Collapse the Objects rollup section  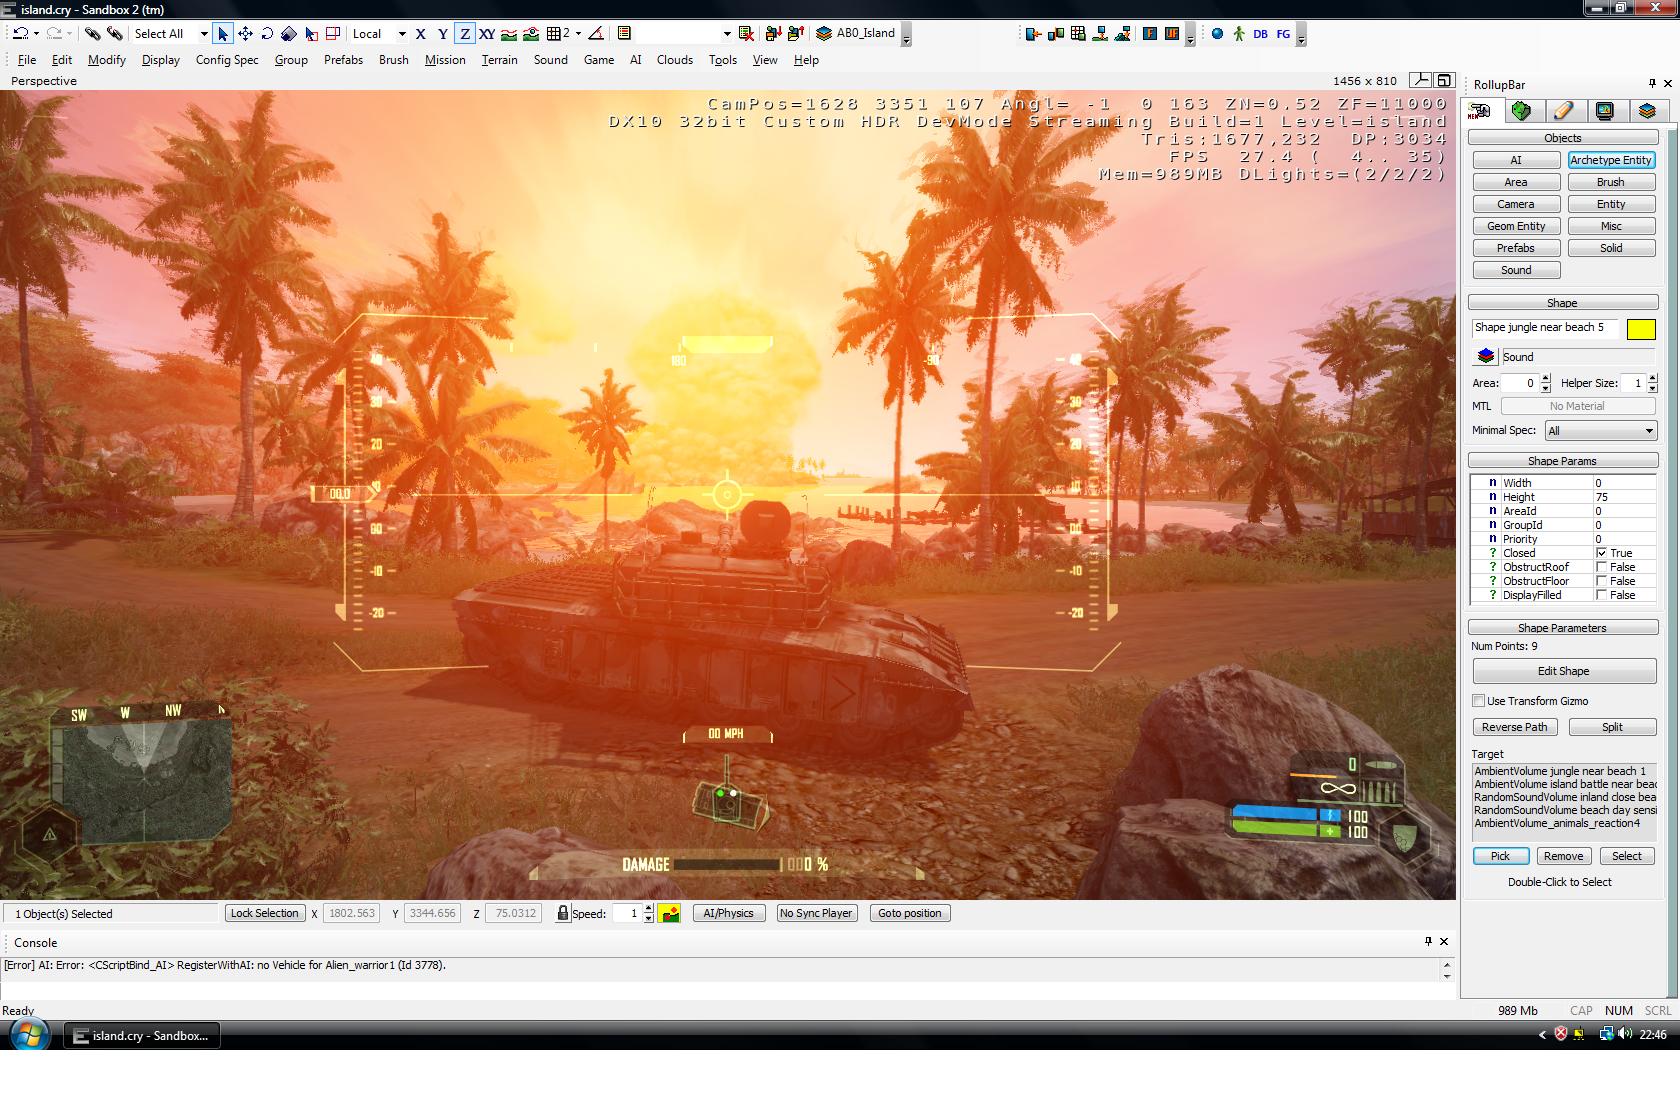(1563, 138)
